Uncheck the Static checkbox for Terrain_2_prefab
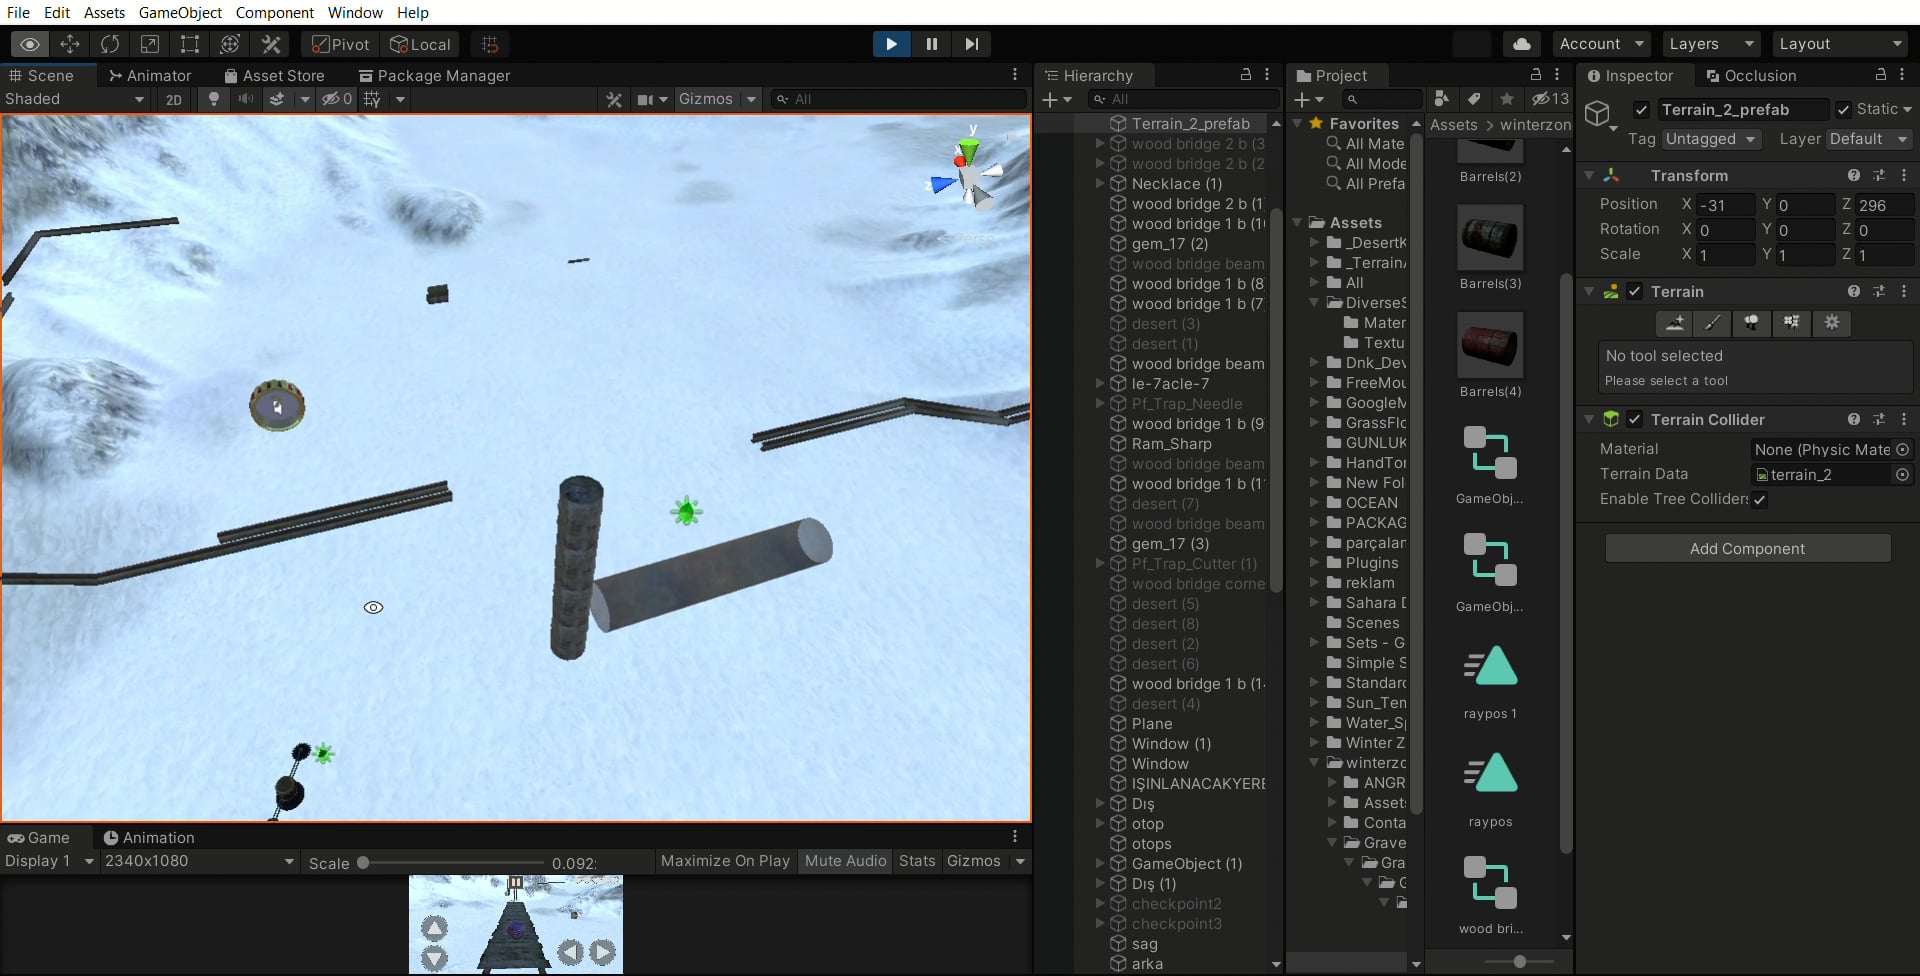 pos(1845,109)
